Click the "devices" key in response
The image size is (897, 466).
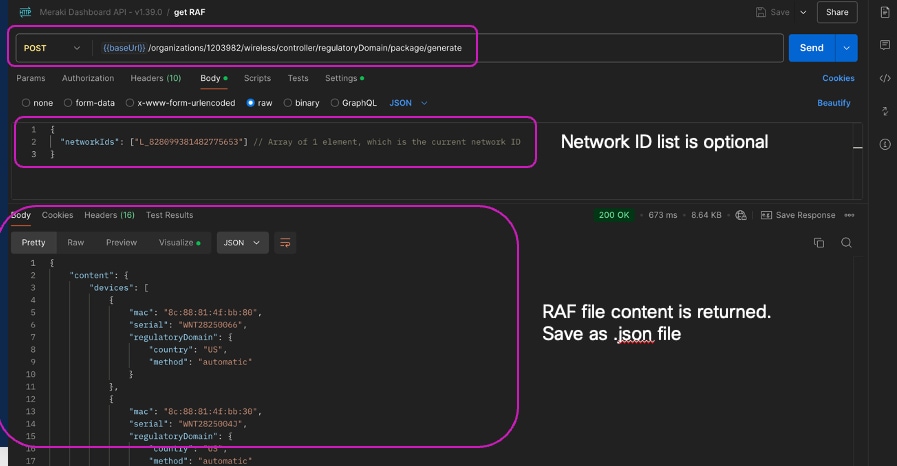point(112,288)
